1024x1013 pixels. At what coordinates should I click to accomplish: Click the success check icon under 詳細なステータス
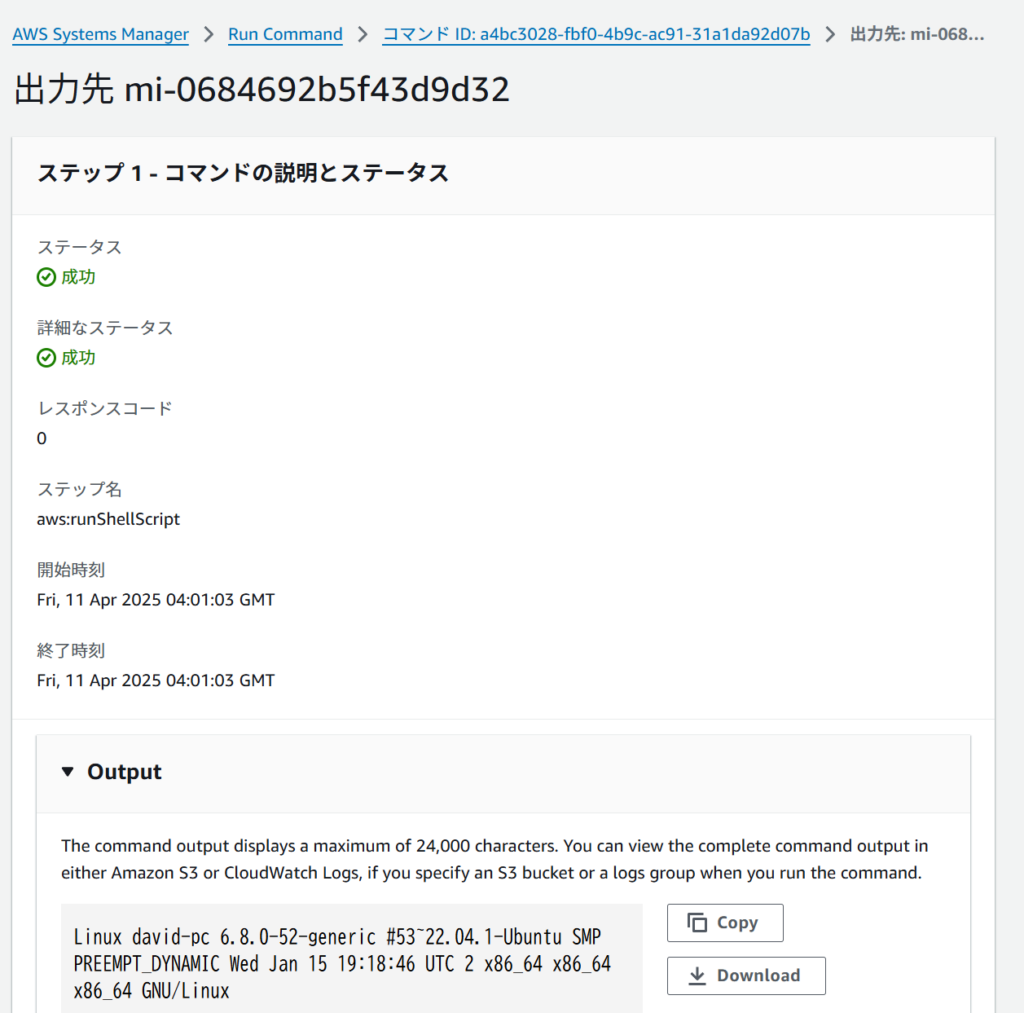point(46,358)
